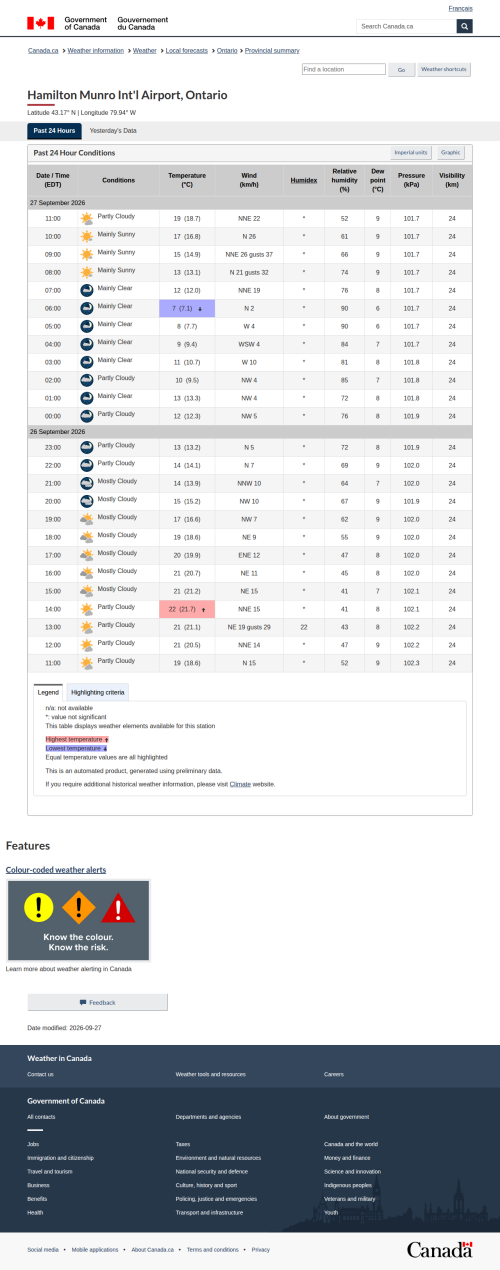Open the Local forecasts breadcrumb link
500x1270 pixels.
(186, 50)
